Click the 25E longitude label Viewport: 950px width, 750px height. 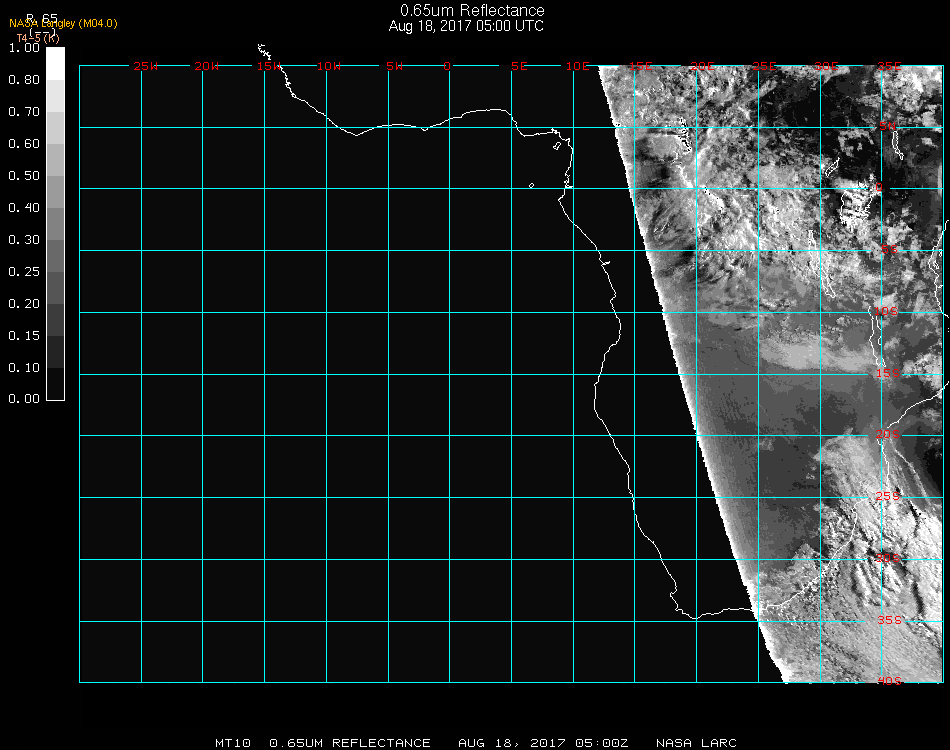click(765, 66)
